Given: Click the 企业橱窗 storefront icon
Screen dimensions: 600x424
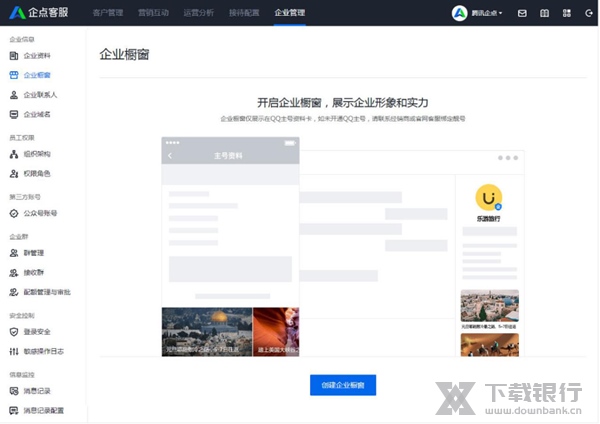Looking at the screenshot, I should (14, 75).
